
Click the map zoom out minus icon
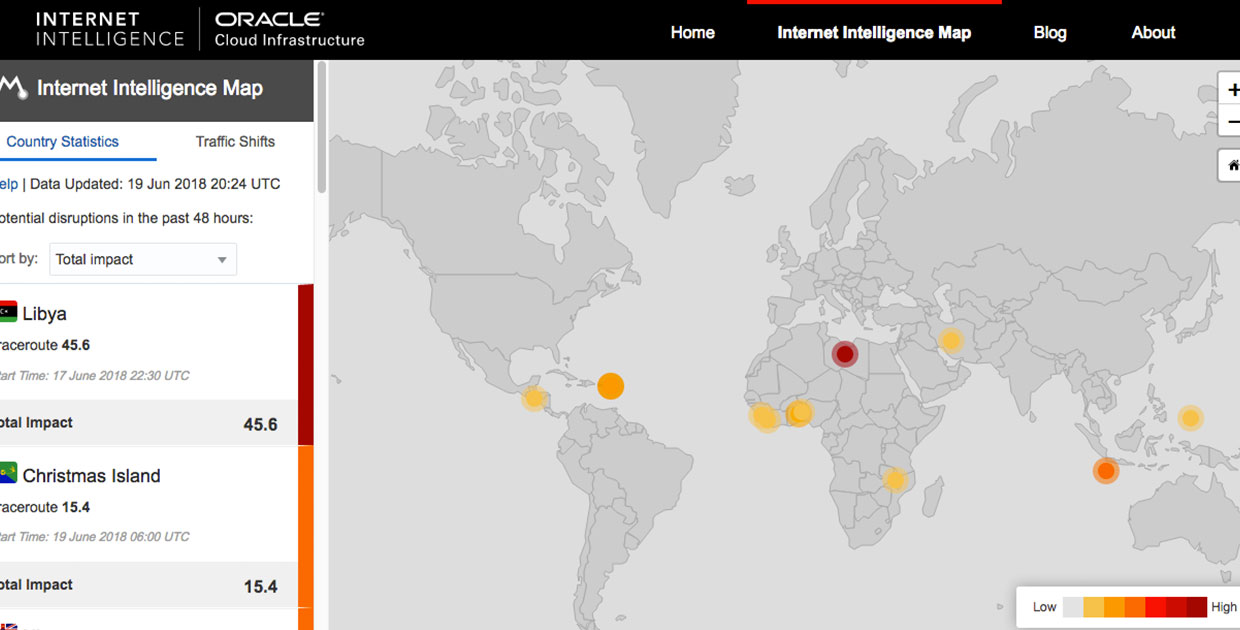tap(1231, 122)
